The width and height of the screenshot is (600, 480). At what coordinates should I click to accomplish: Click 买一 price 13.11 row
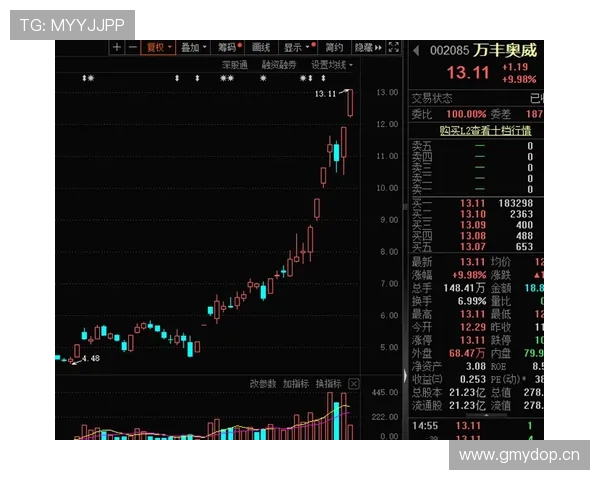[x=473, y=203]
